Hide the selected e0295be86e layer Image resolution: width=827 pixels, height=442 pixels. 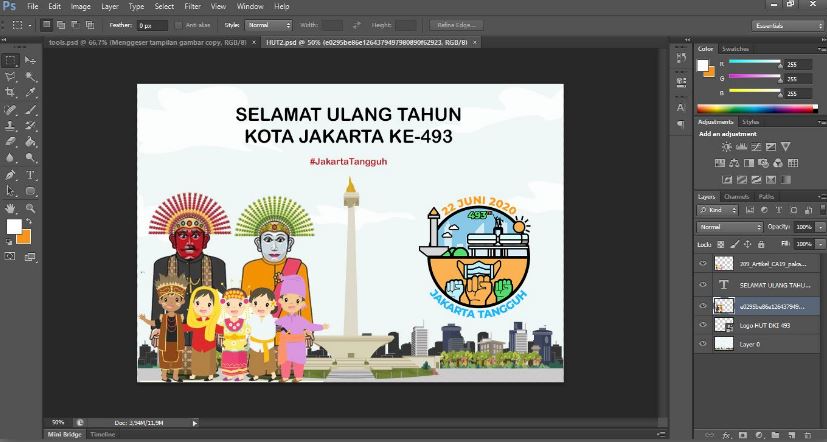[703, 306]
